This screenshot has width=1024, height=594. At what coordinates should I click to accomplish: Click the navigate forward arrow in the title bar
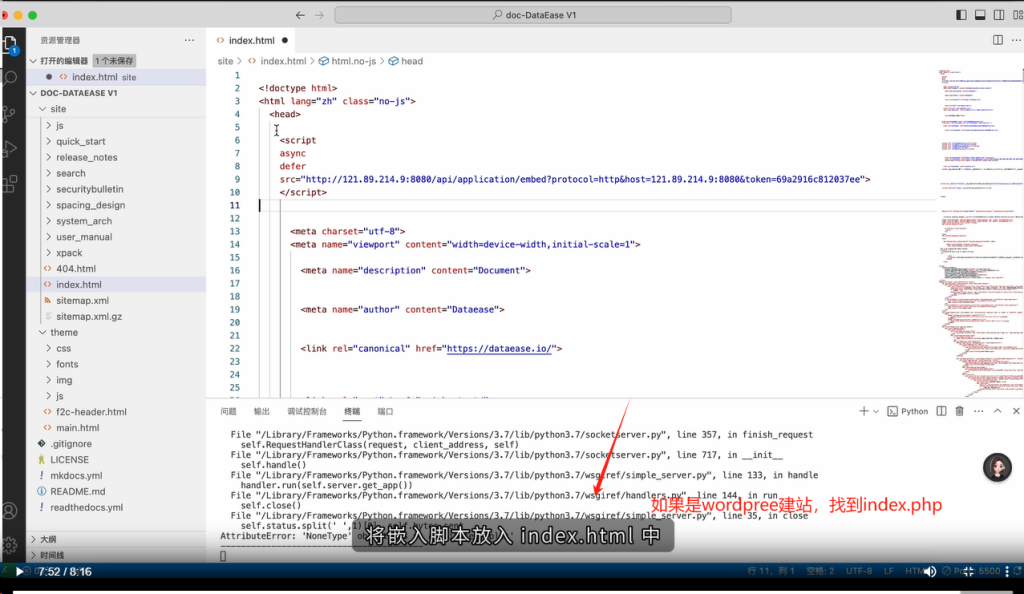pos(319,15)
